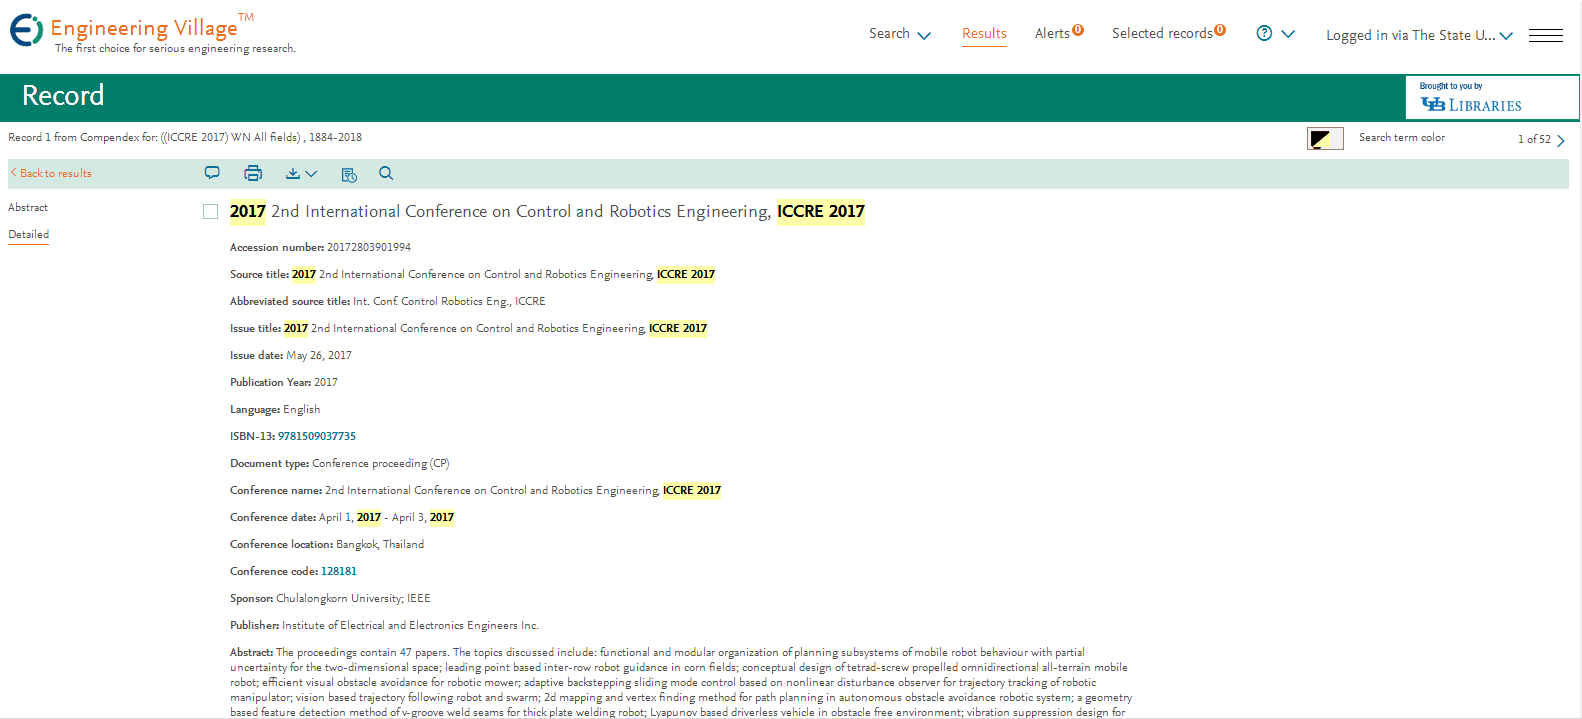The height and width of the screenshot is (719, 1582).
Task: Click the magnifier search icon in toolbar
Action: click(386, 173)
